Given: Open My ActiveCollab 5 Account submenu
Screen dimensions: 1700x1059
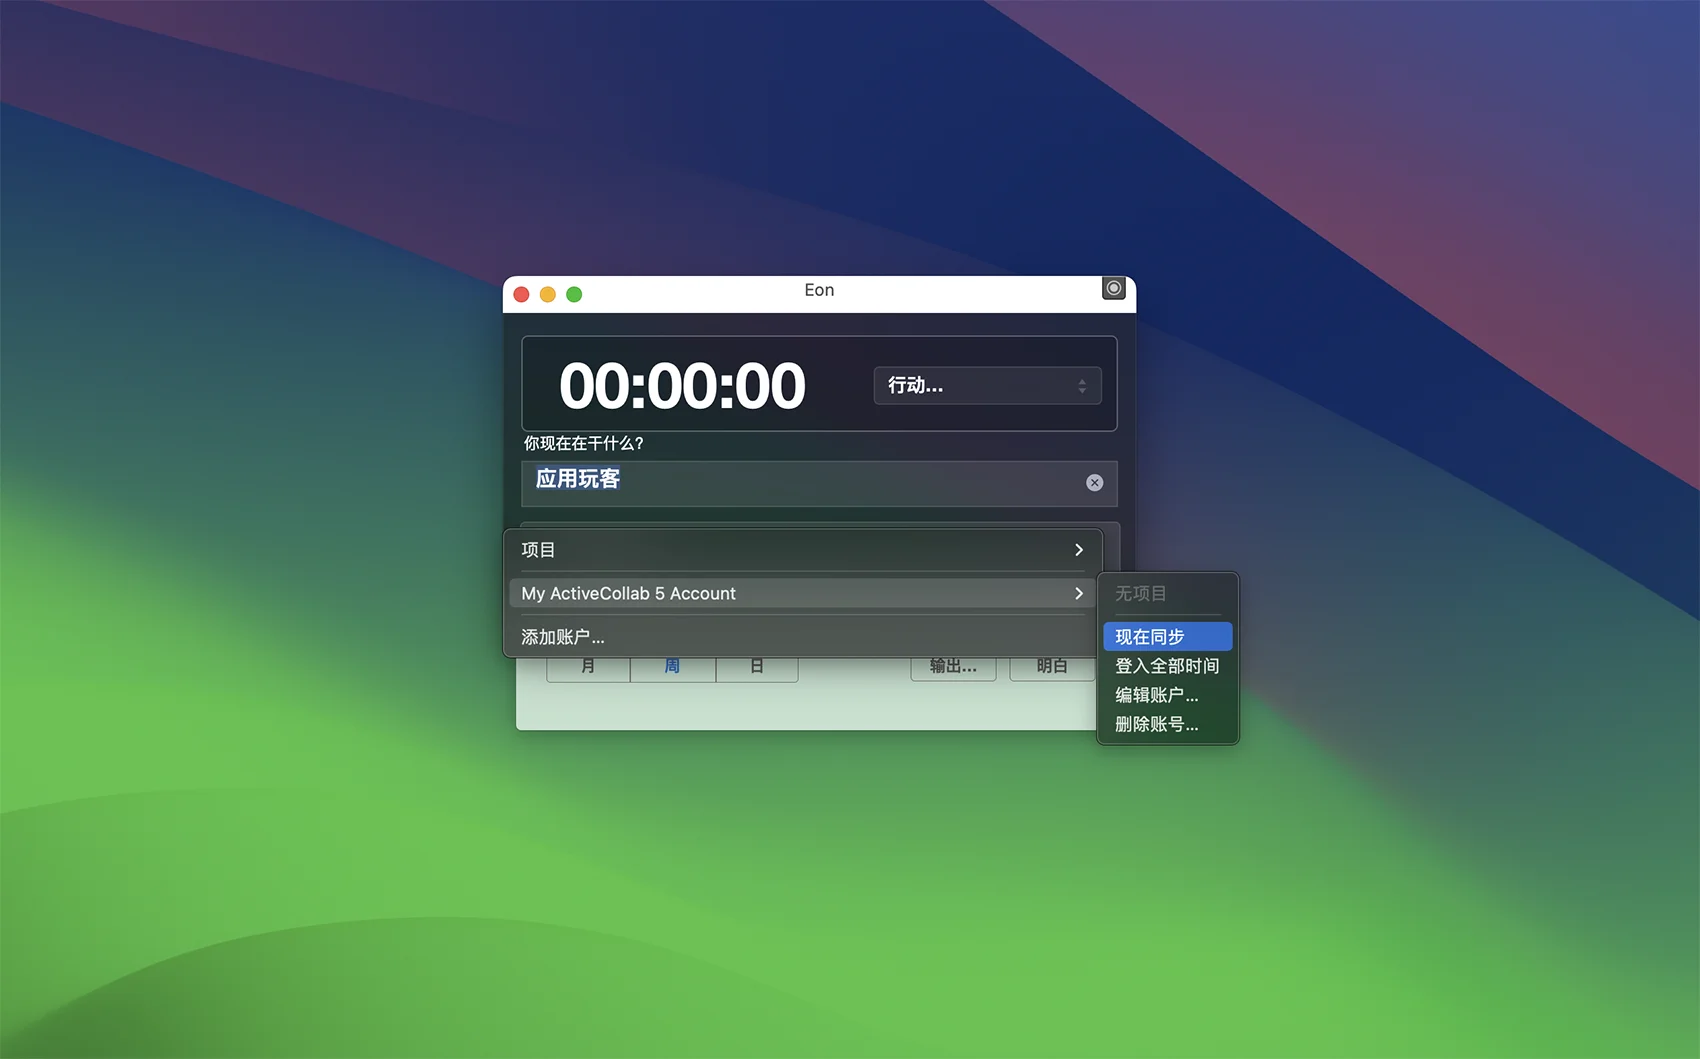Looking at the screenshot, I should (x=802, y=593).
